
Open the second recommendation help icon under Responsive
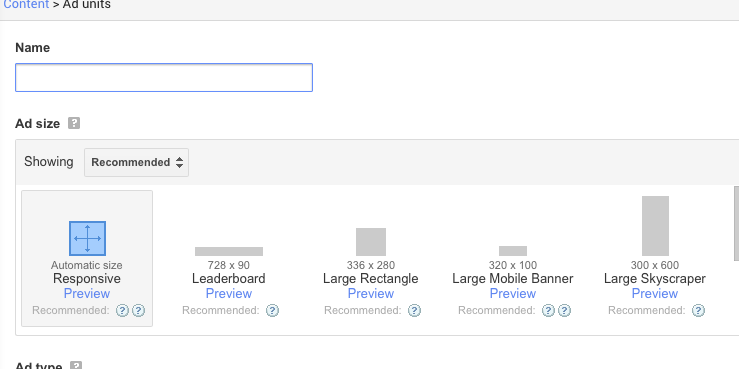click(138, 311)
